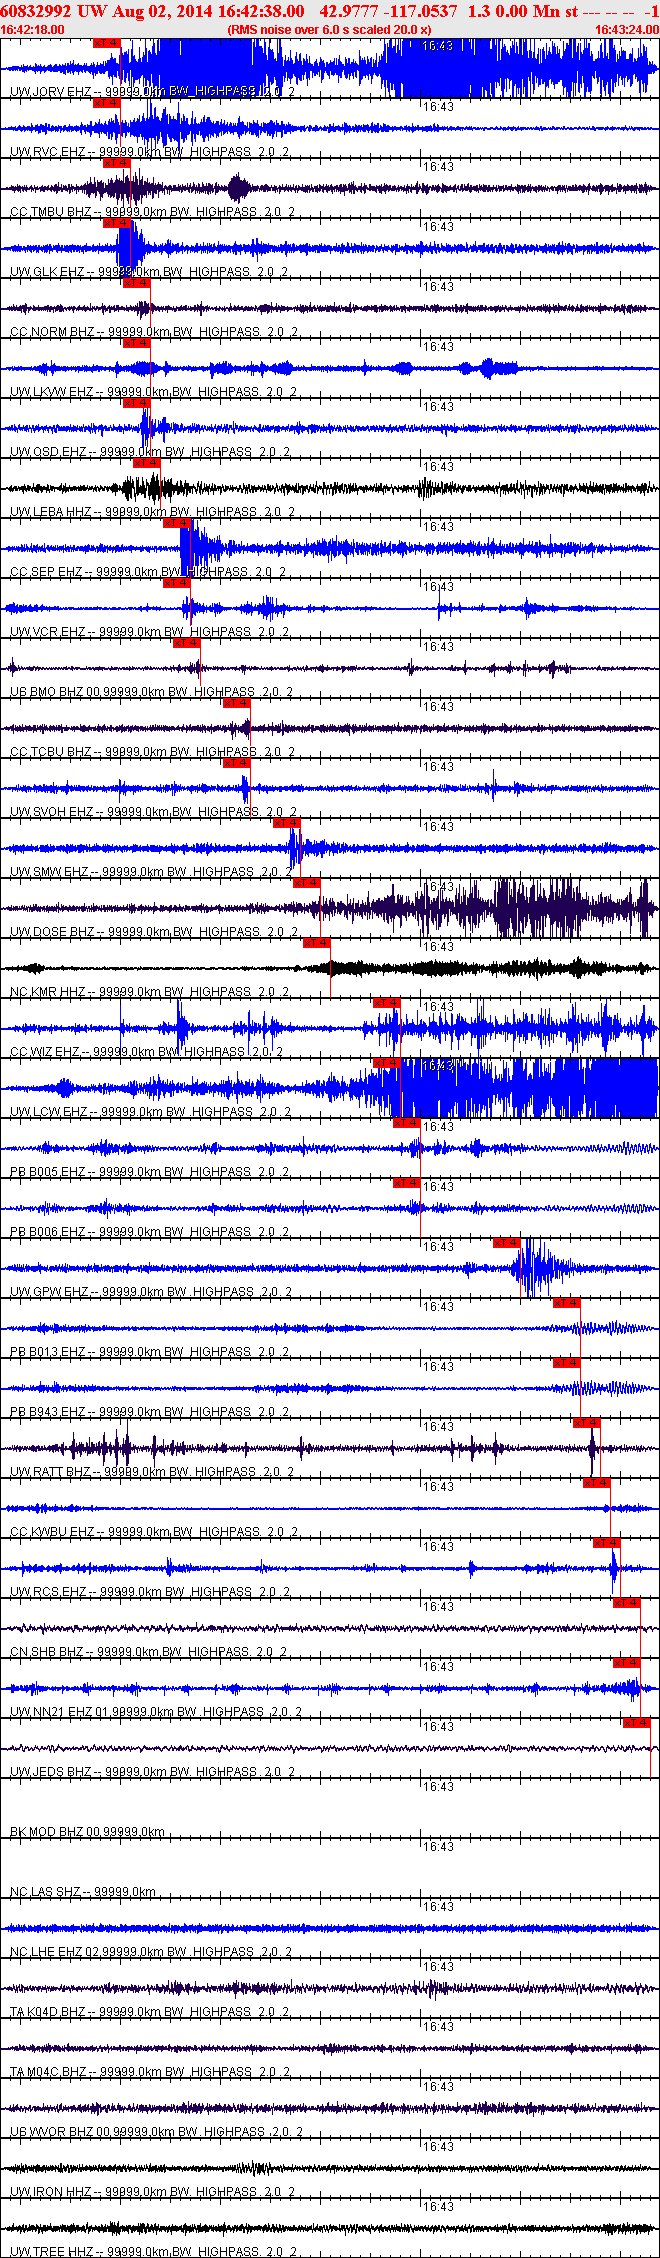The image size is (660, 2258).
Task: Click the UW.GPW EHZ station label
Action: pyautogui.click(x=151, y=1291)
